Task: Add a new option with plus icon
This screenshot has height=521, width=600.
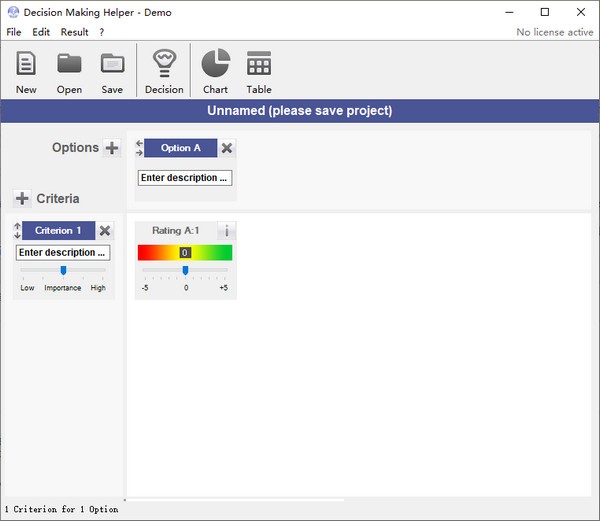Action: (112, 148)
